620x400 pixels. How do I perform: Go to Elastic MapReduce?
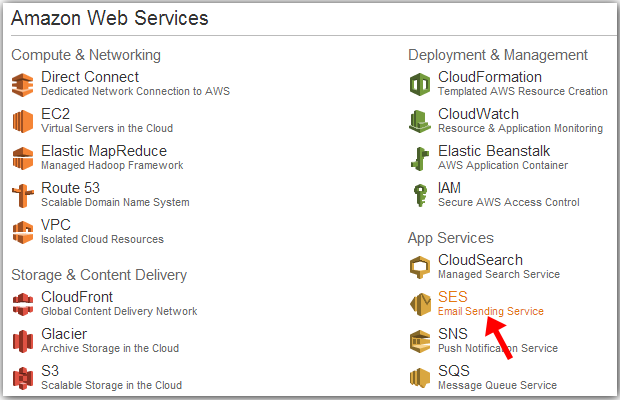click(x=104, y=151)
